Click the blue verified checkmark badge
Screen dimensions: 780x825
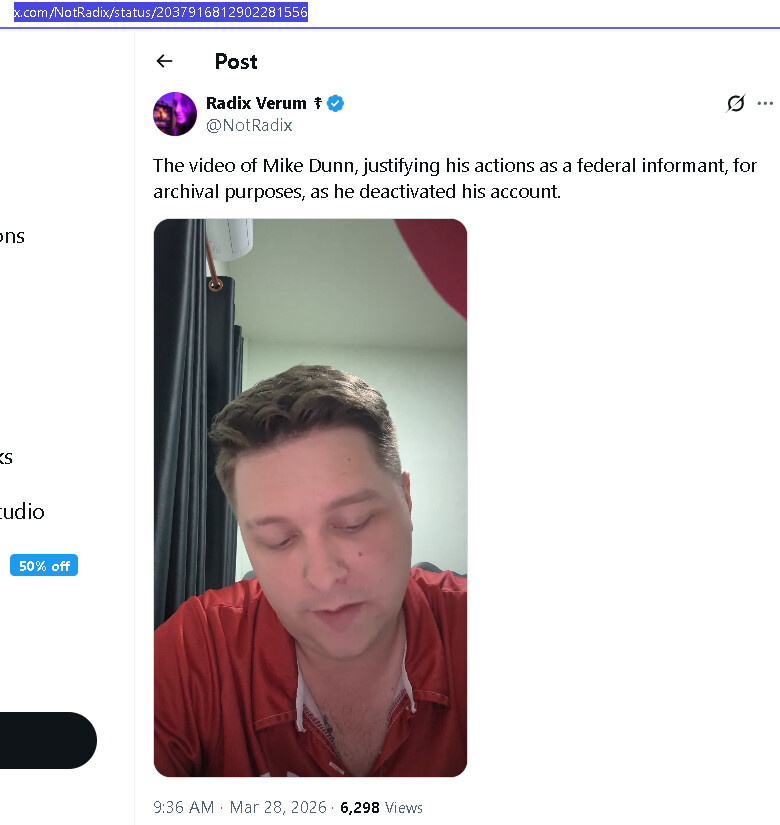pyautogui.click(x=336, y=103)
